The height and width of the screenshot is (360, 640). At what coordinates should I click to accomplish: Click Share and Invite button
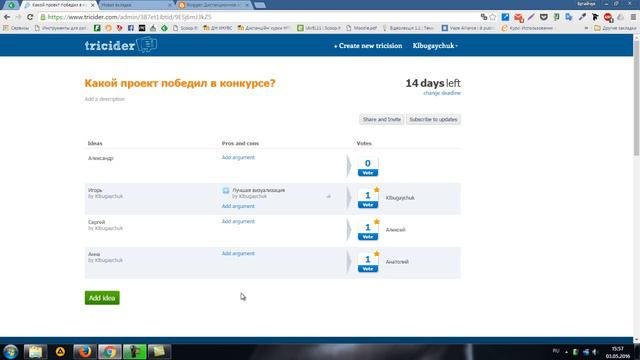click(x=382, y=120)
